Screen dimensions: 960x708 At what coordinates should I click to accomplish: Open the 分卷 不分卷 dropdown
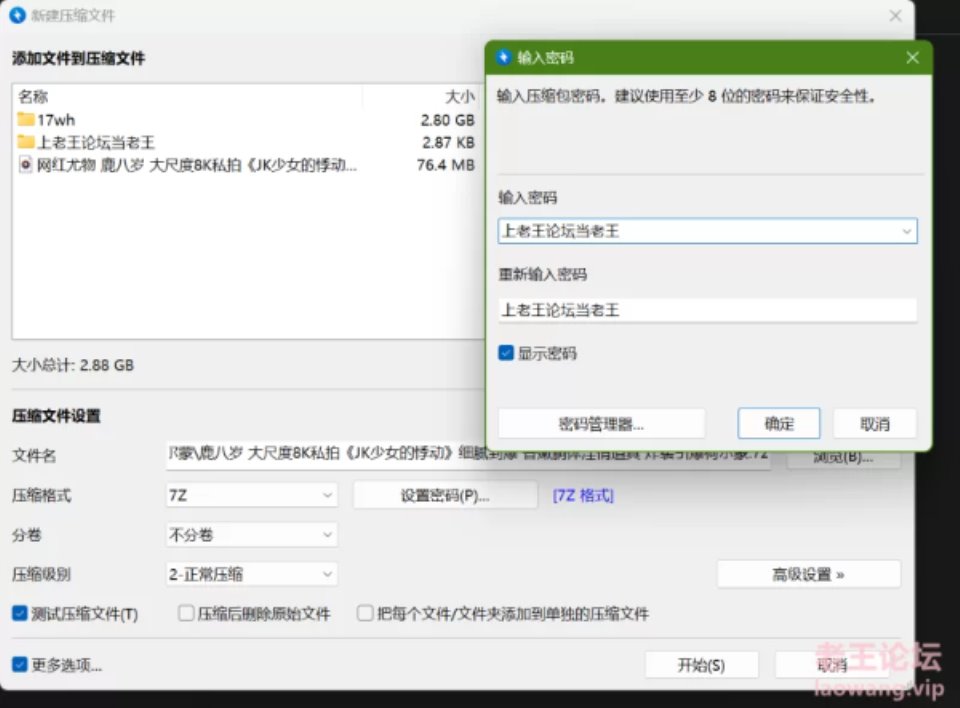click(252, 535)
